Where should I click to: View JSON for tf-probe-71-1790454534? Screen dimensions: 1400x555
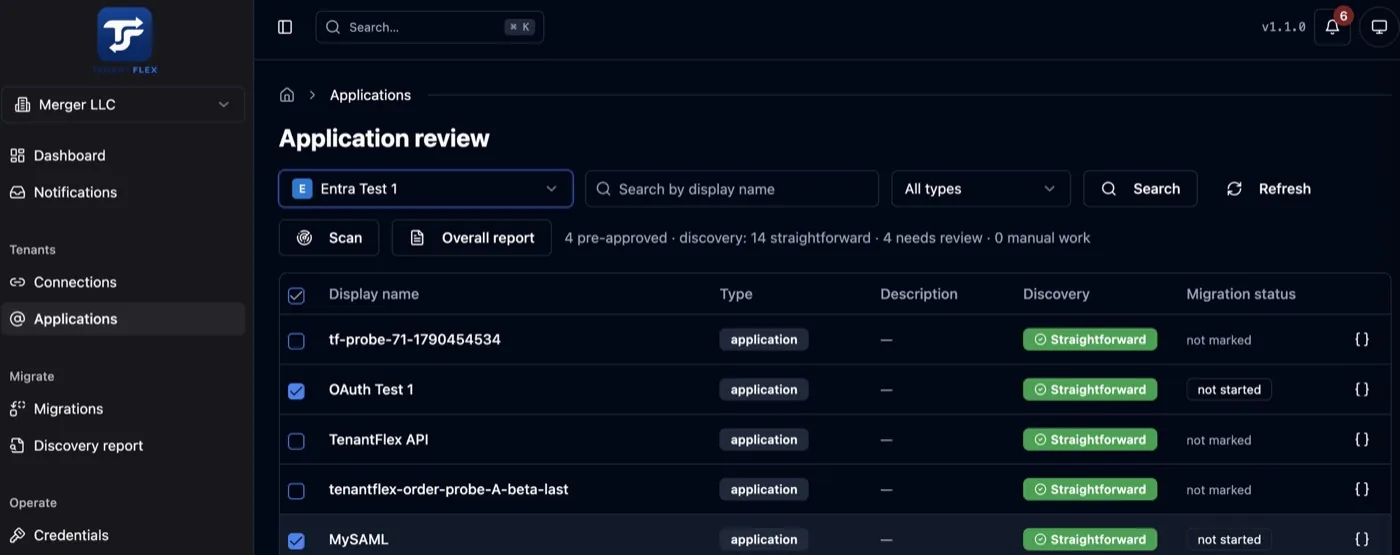coord(1361,340)
